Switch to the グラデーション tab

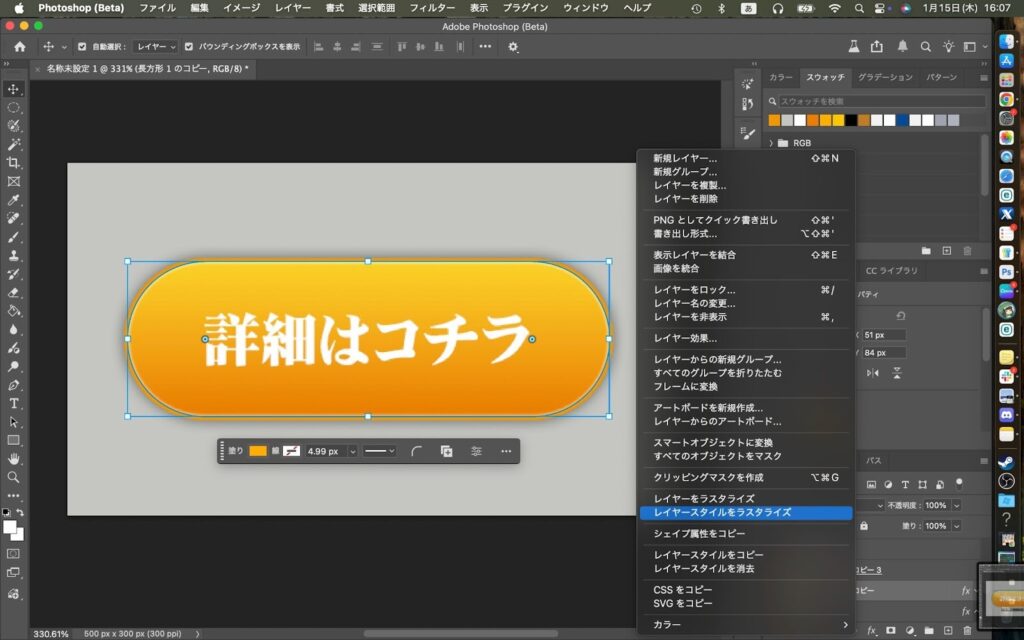[885, 77]
